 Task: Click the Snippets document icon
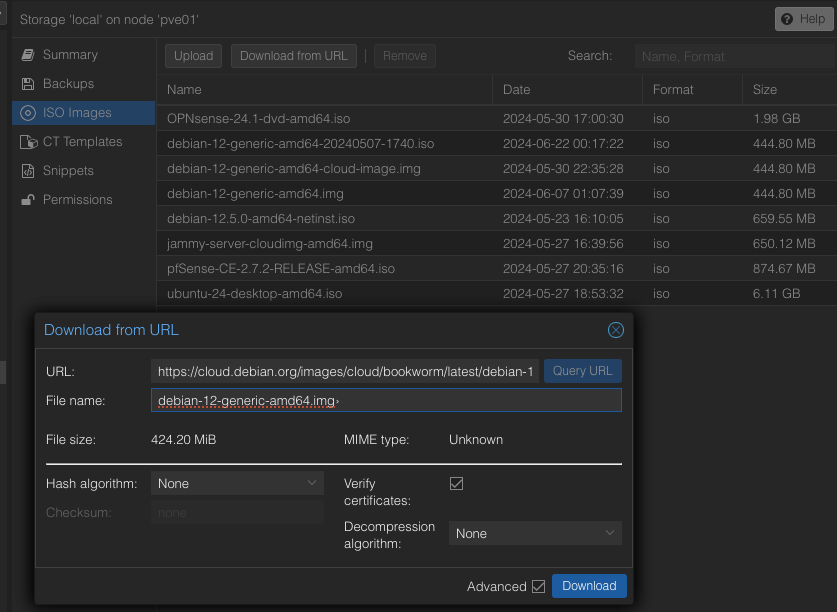click(27, 171)
